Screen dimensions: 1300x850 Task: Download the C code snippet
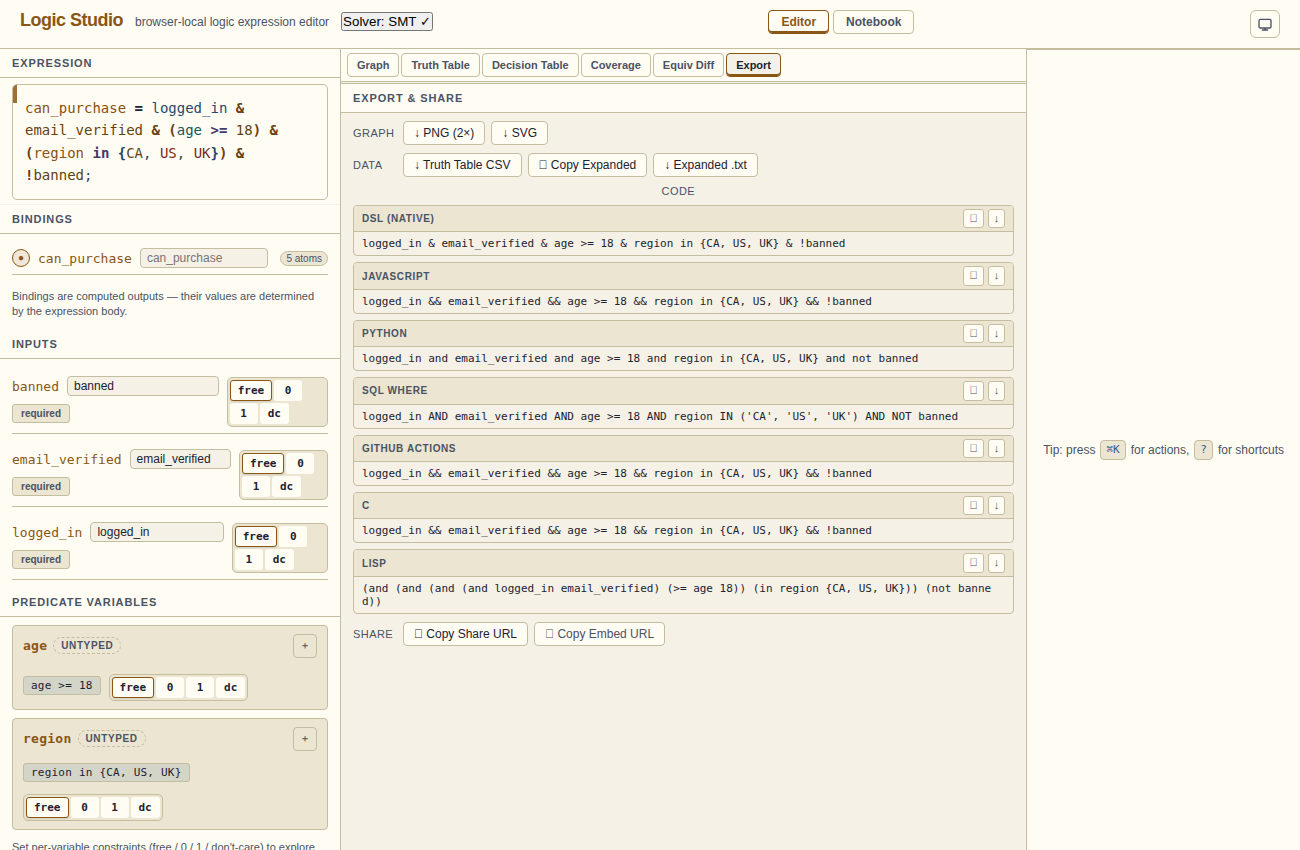[x=996, y=506]
